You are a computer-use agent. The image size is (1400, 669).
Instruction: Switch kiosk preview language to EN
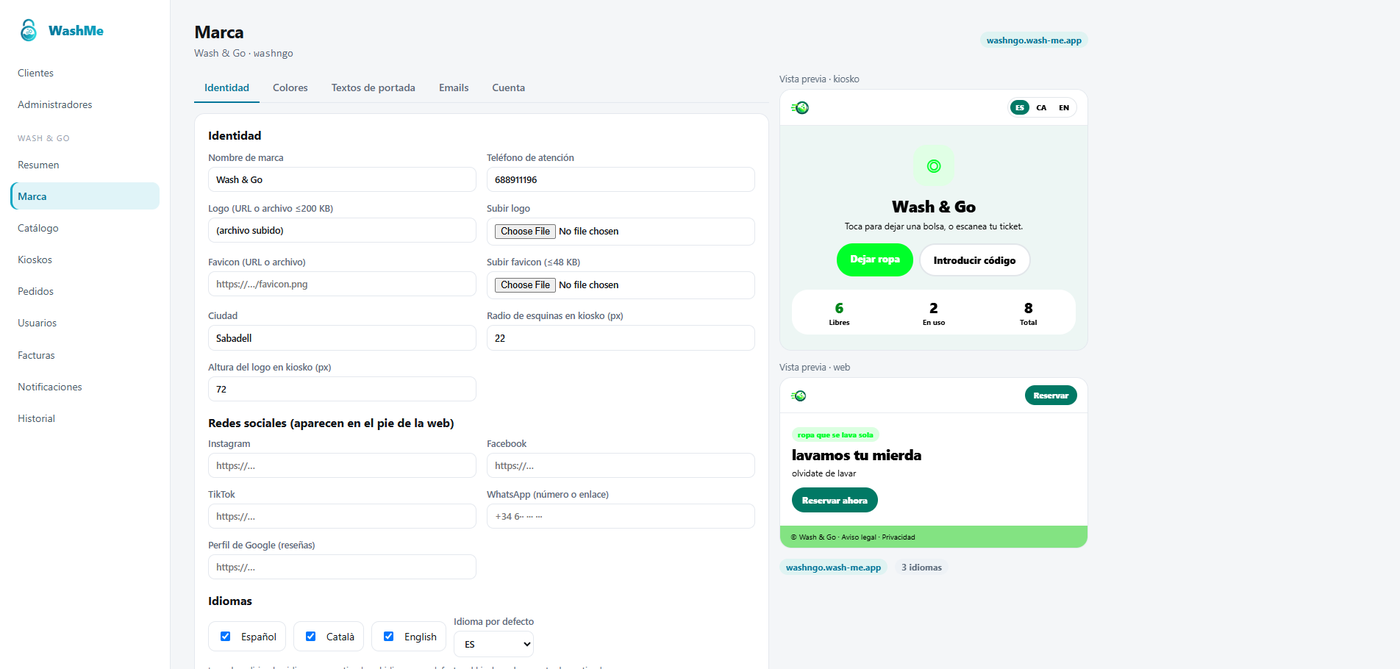tap(1064, 108)
